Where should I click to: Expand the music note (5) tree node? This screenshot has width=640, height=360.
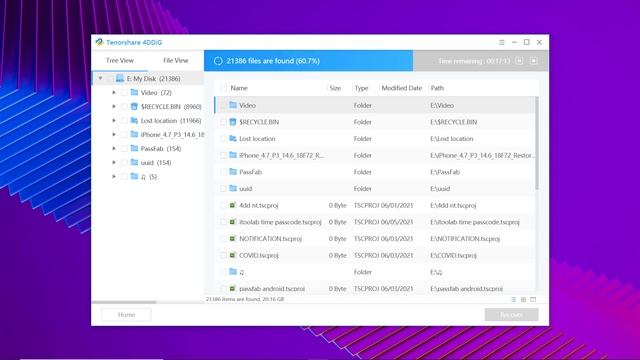(114, 176)
